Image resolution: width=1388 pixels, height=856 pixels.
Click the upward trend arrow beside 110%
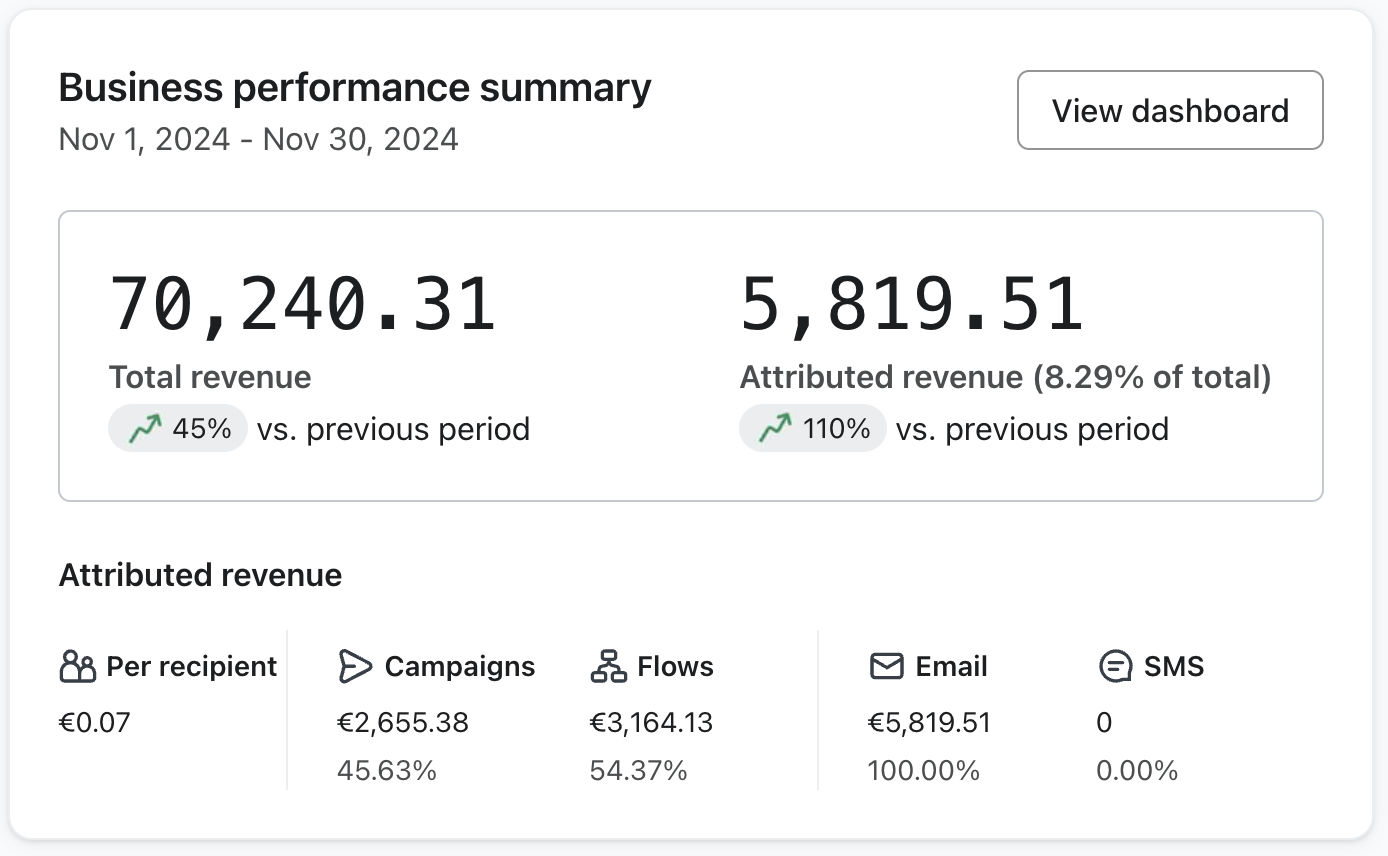pyautogui.click(x=775, y=429)
